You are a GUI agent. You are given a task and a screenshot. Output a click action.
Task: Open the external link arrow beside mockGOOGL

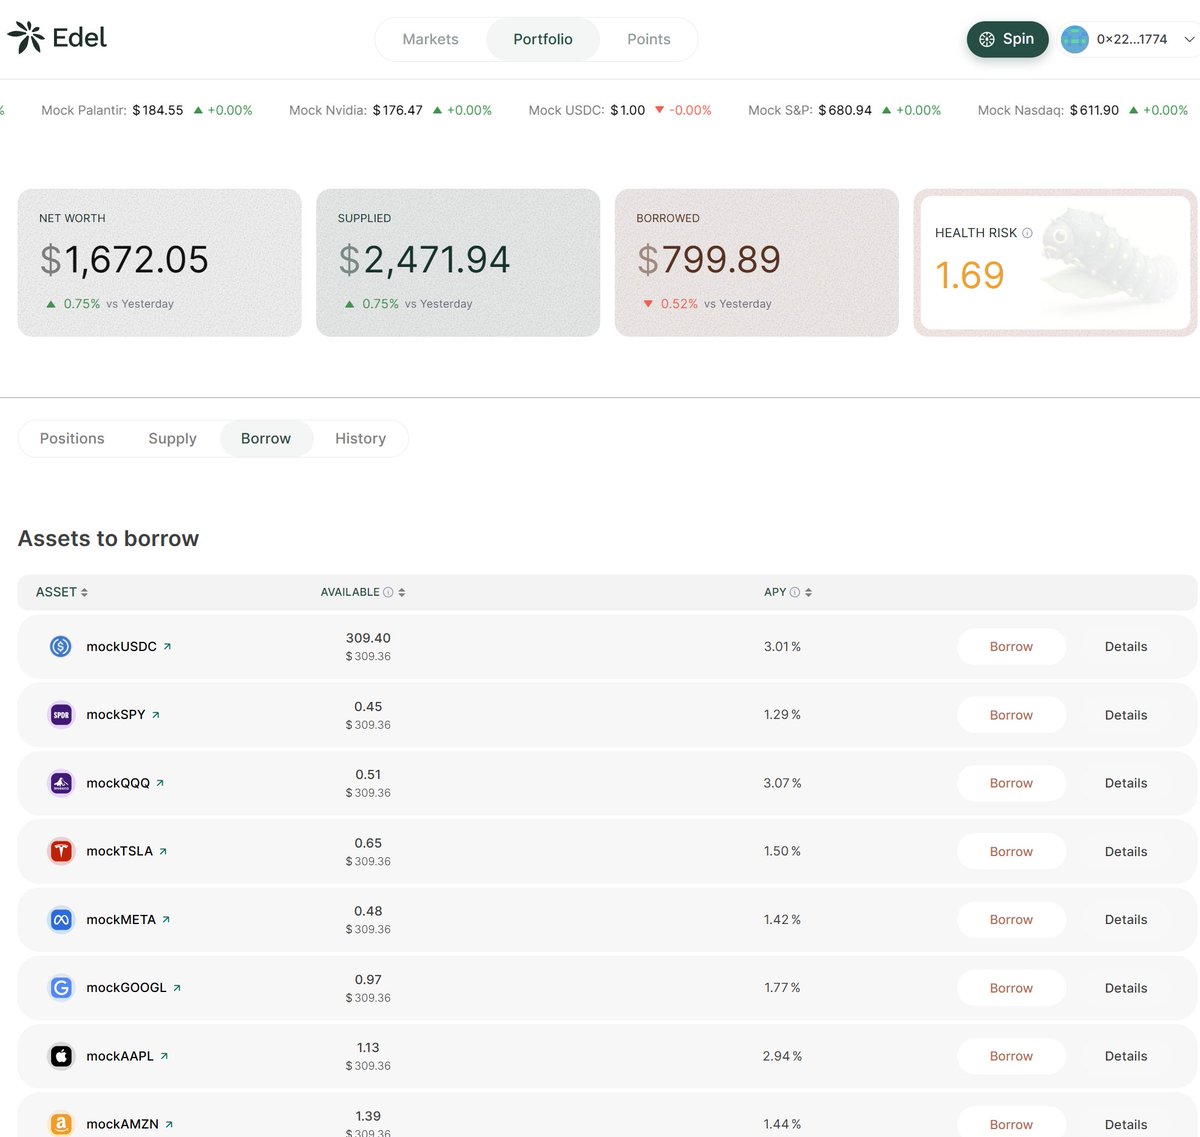pos(177,987)
